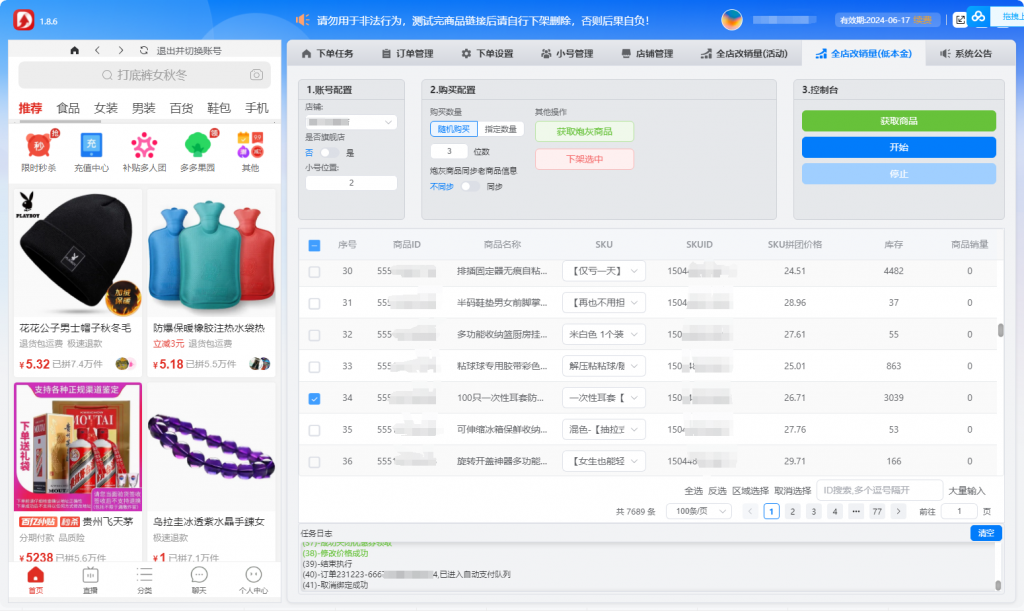Screen dimensions: 1024x611
Task: Click the table vertical scrollbar thumb
Action: click(x=1000, y=330)
